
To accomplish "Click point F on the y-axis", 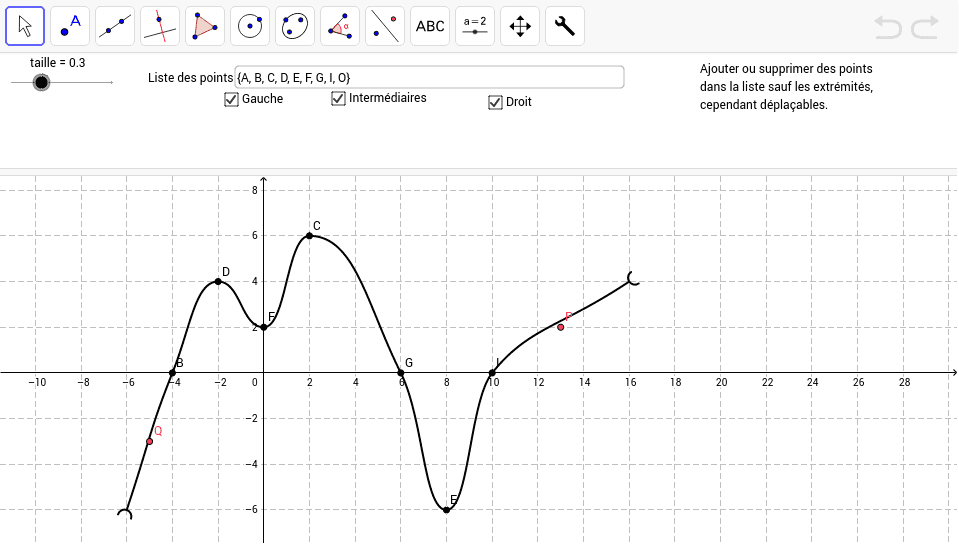I will coord(264,327).
